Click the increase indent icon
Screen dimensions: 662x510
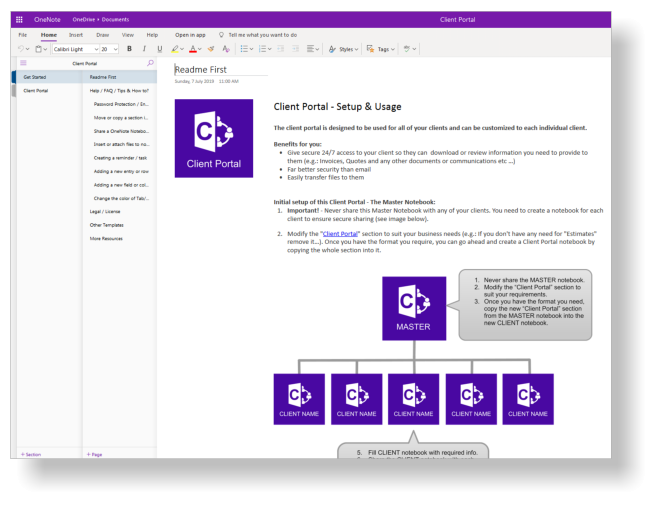pos(296,49)
